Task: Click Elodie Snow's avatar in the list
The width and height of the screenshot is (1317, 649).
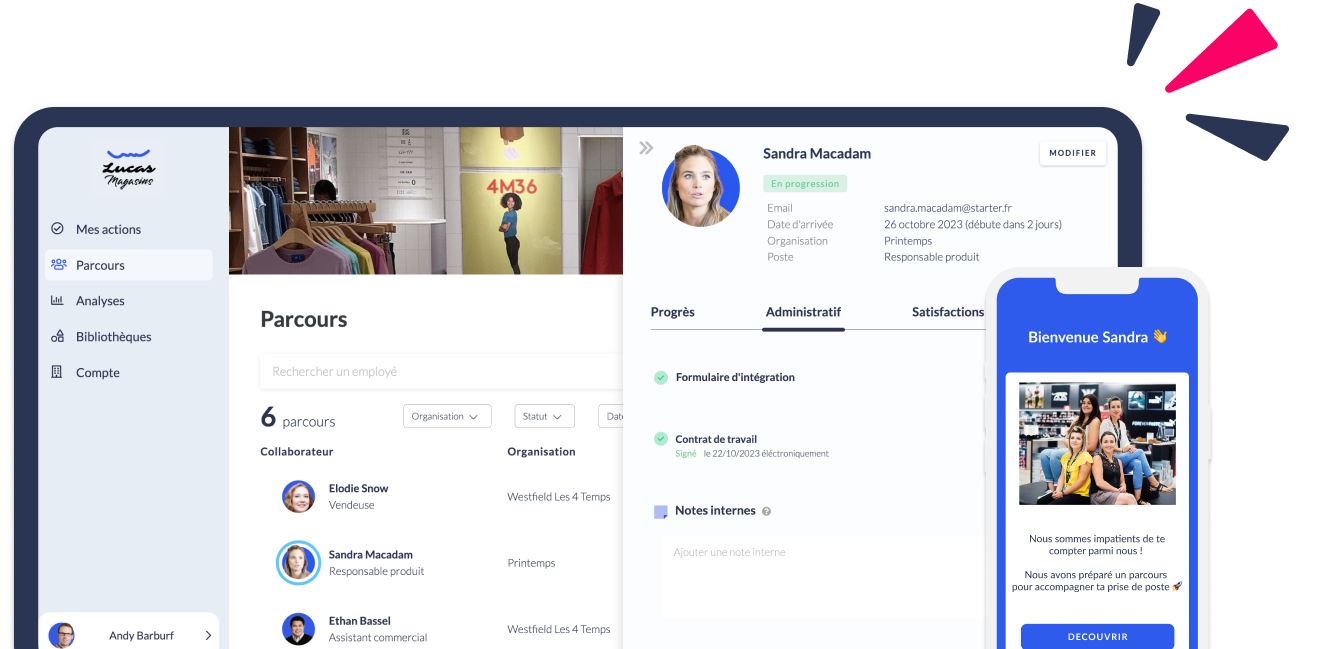Action: (x=298, y=497)
